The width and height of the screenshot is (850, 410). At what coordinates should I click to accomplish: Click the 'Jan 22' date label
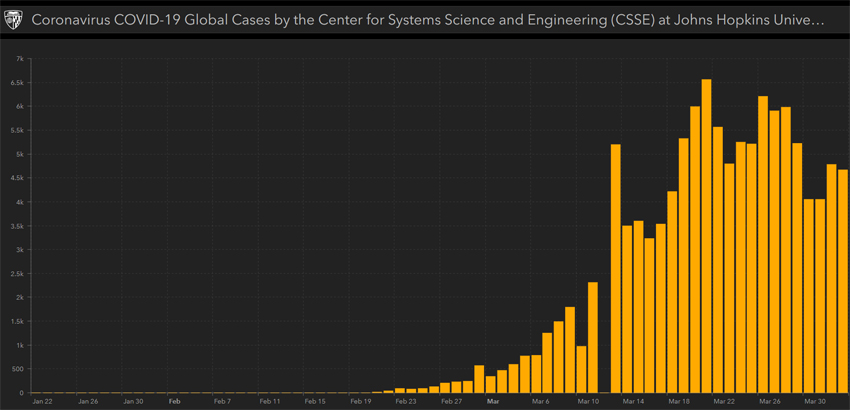43,401
